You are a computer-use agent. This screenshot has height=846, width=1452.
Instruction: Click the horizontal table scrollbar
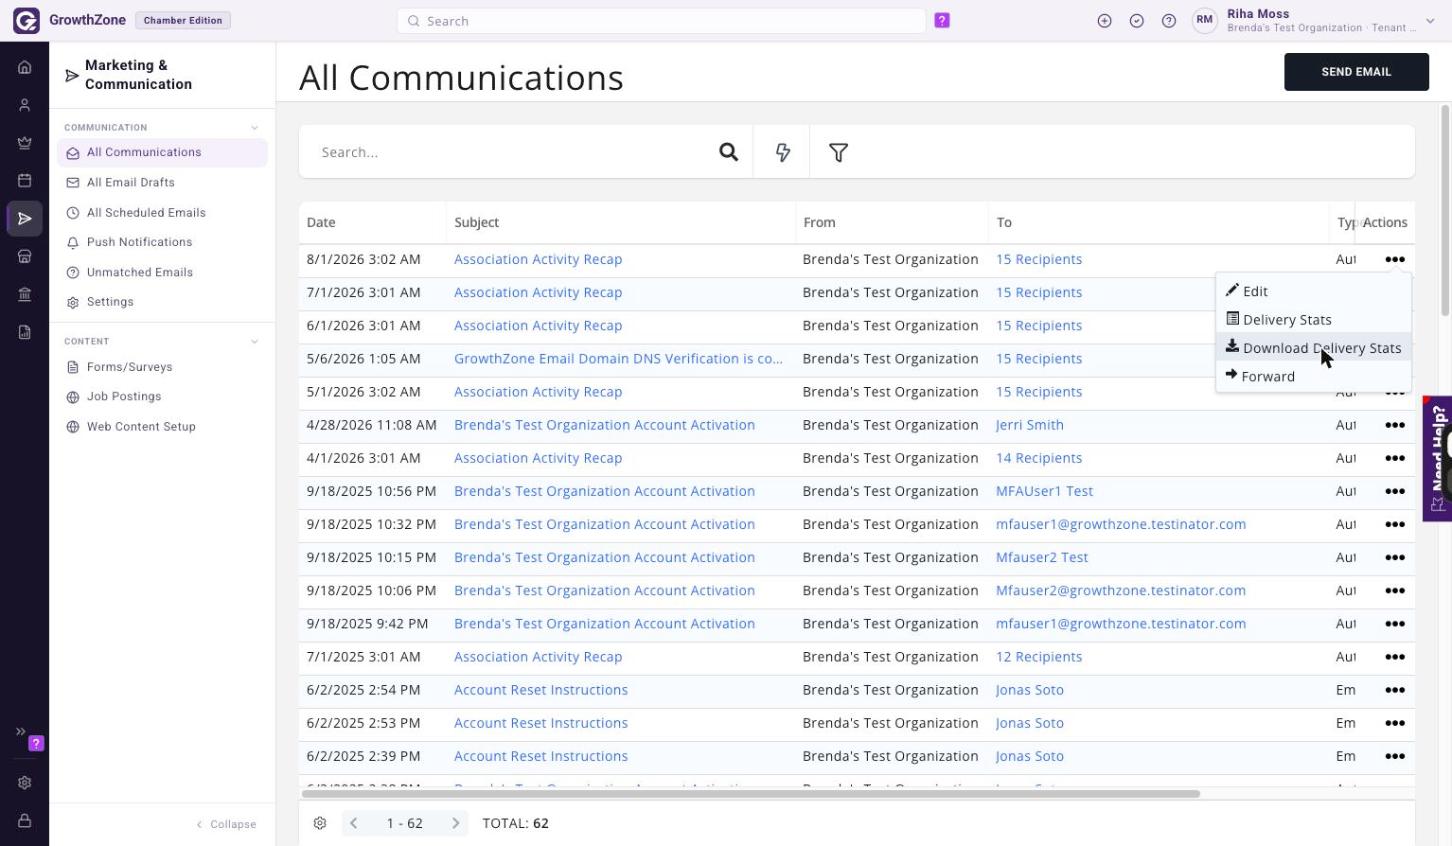750,794
